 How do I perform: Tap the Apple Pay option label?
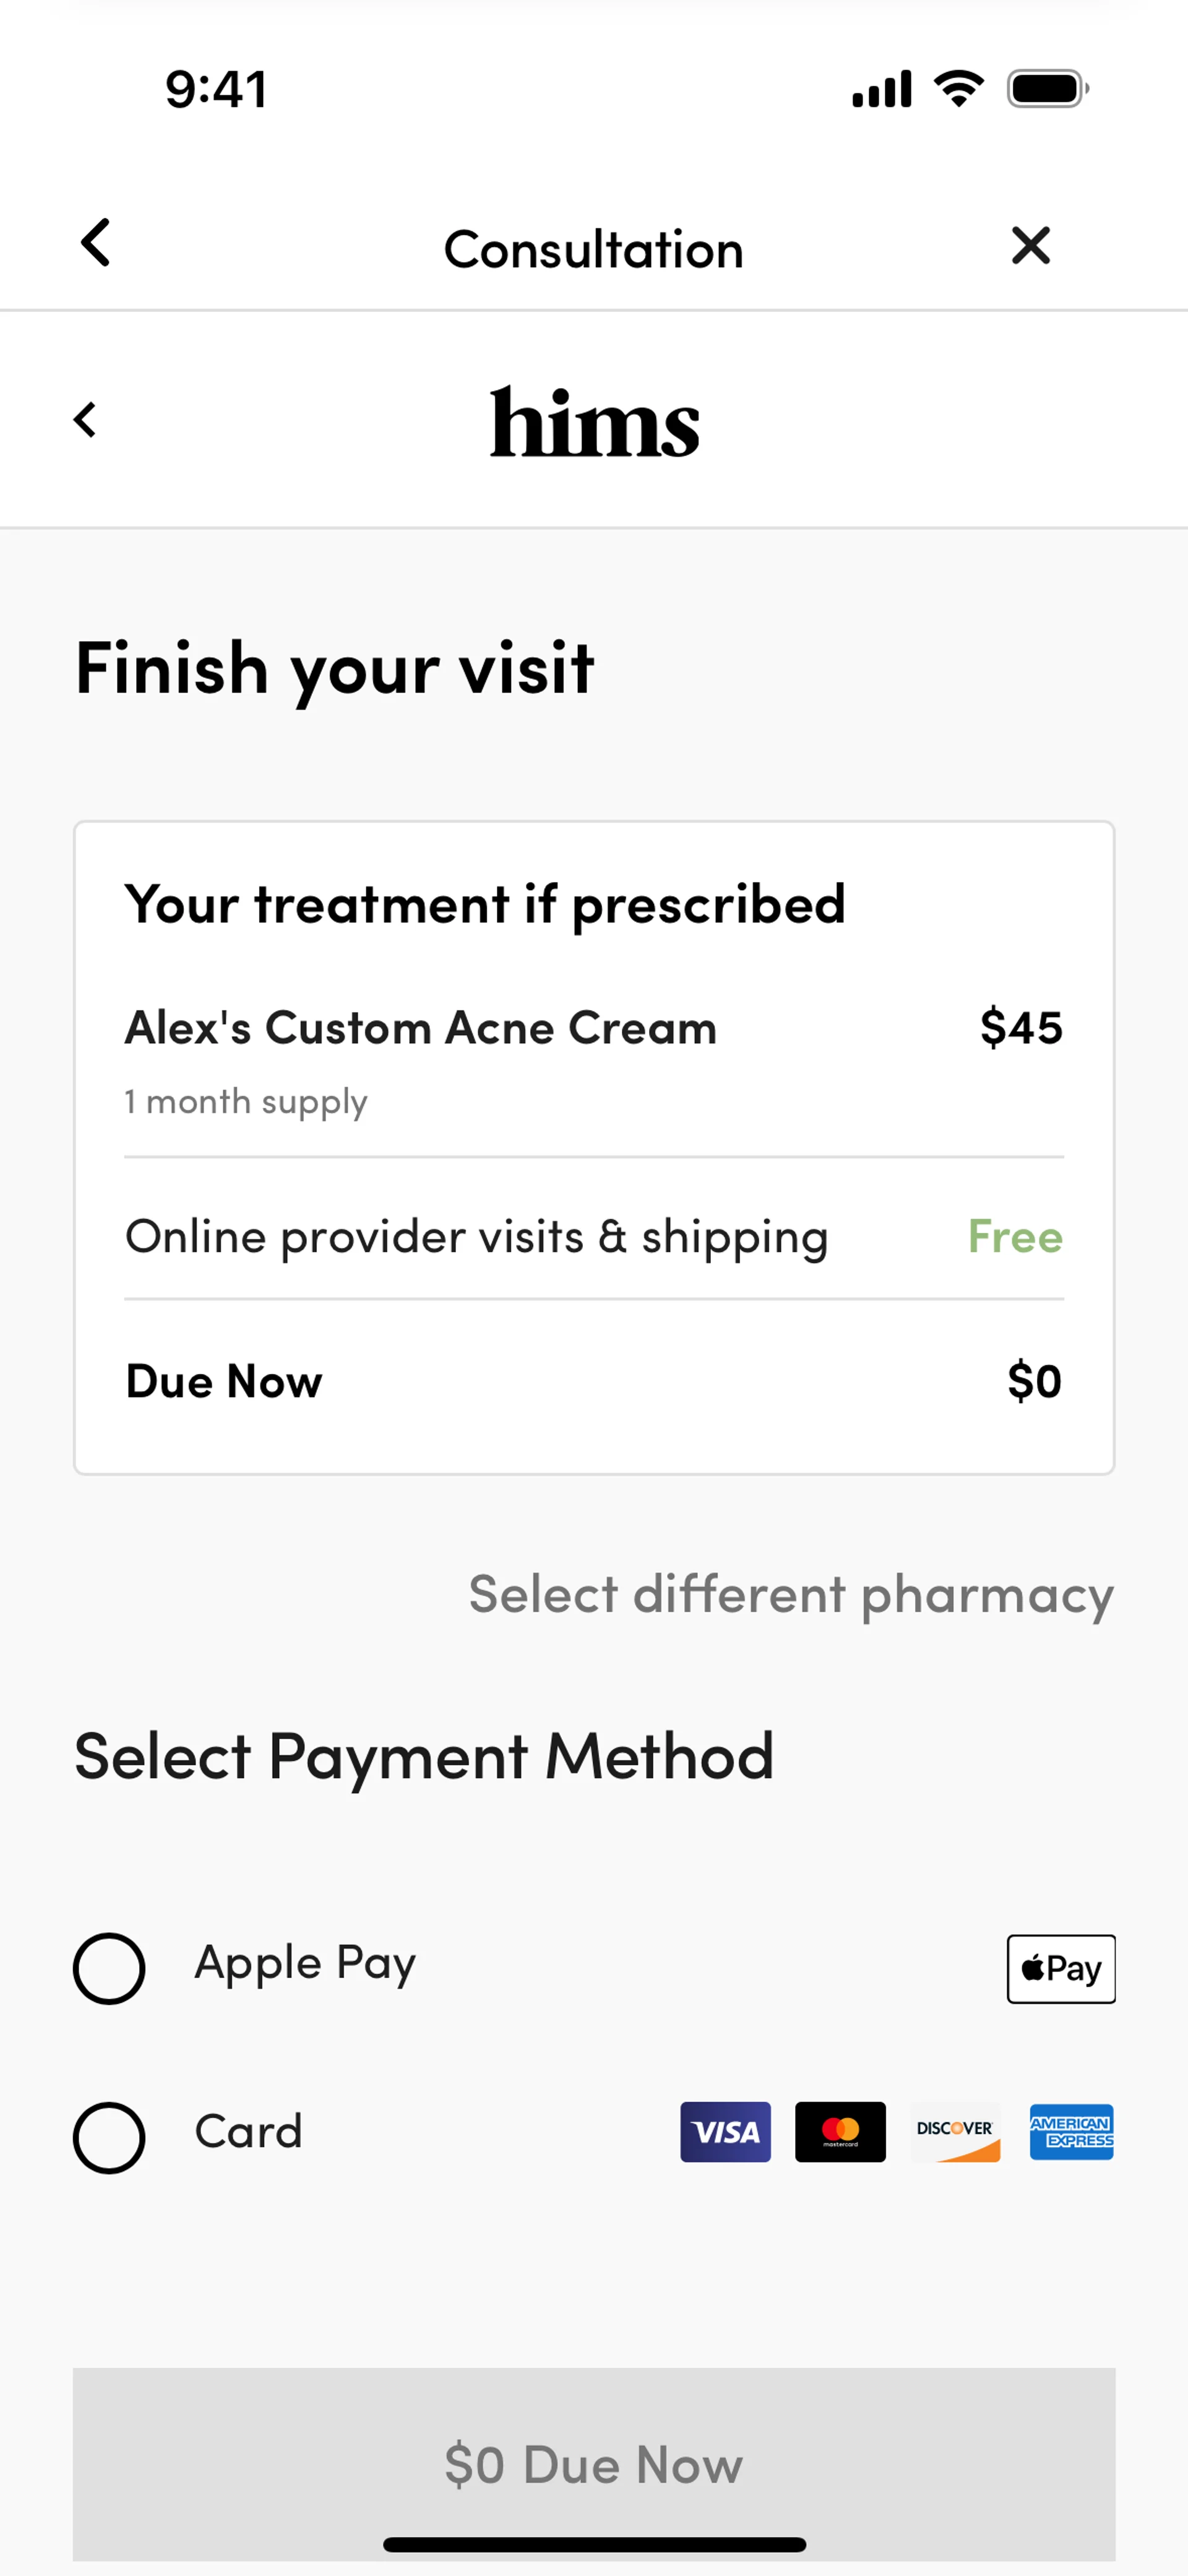(x=305, y=1962)
